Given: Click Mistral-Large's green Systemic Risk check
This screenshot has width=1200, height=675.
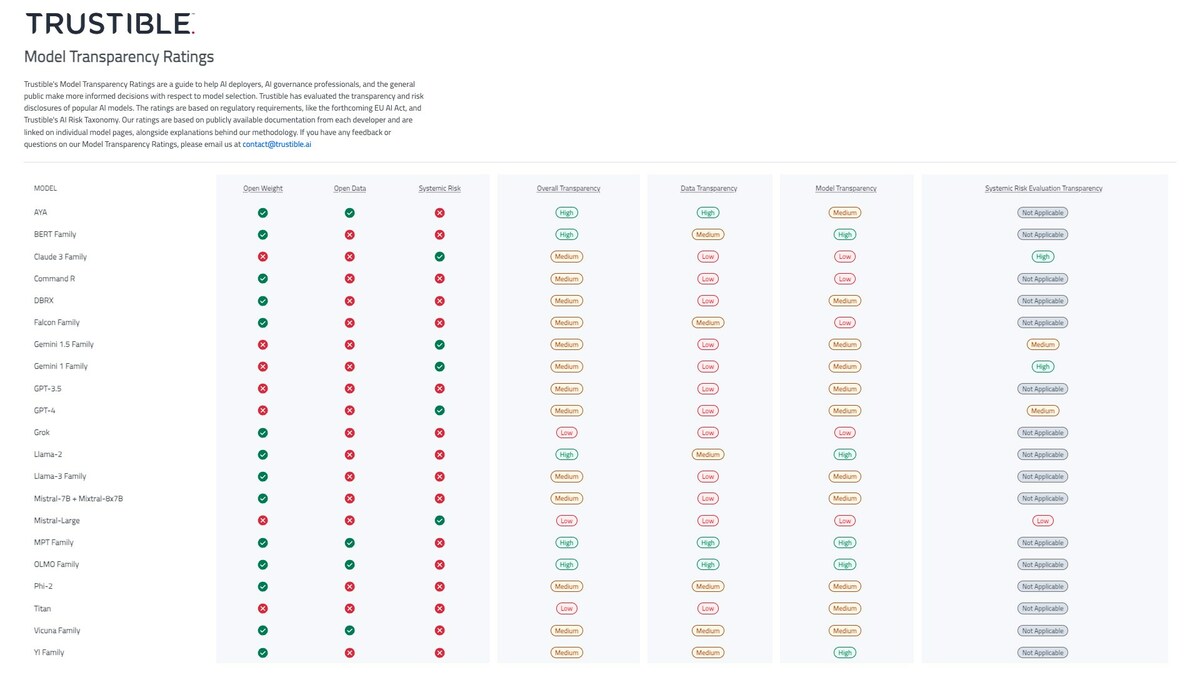Looking at the screenshot, I should 440,521.
